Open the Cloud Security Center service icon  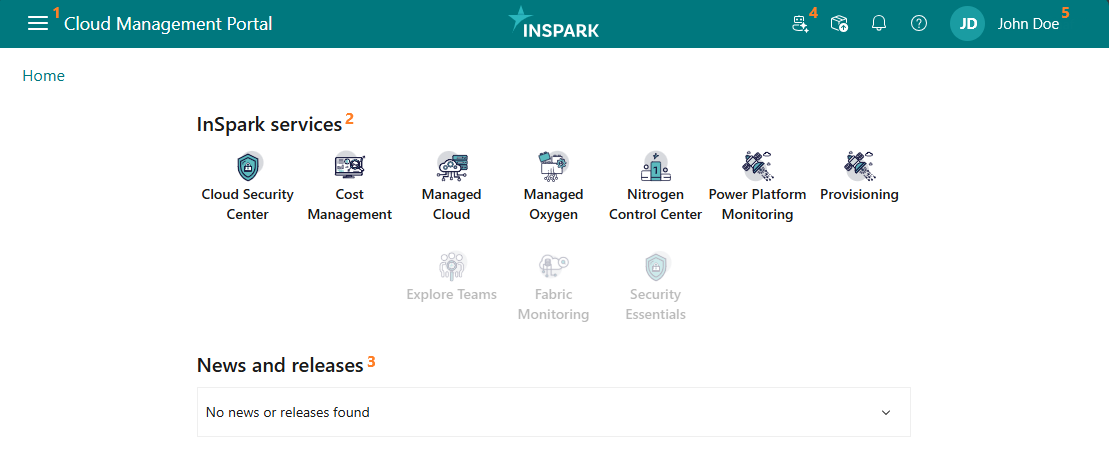(248, 166)
